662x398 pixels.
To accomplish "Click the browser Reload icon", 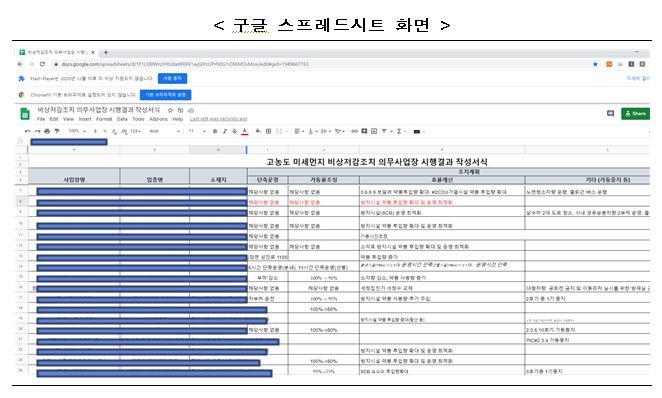I will click(x=42, y=64).
